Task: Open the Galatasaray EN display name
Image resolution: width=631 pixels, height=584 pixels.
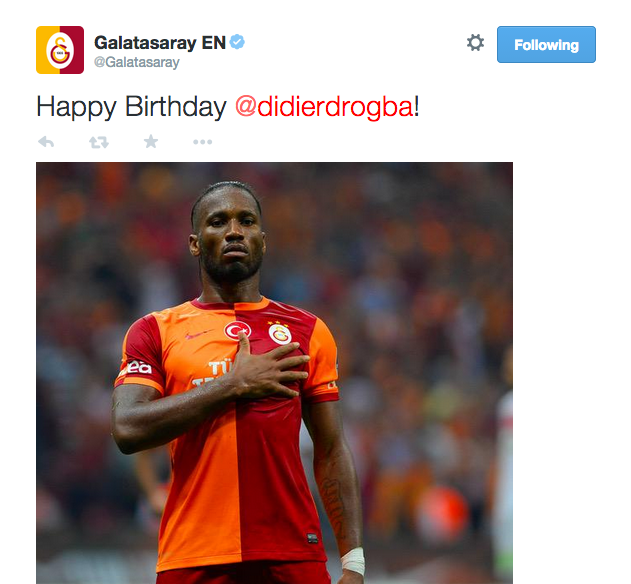Action: [160, 43]
